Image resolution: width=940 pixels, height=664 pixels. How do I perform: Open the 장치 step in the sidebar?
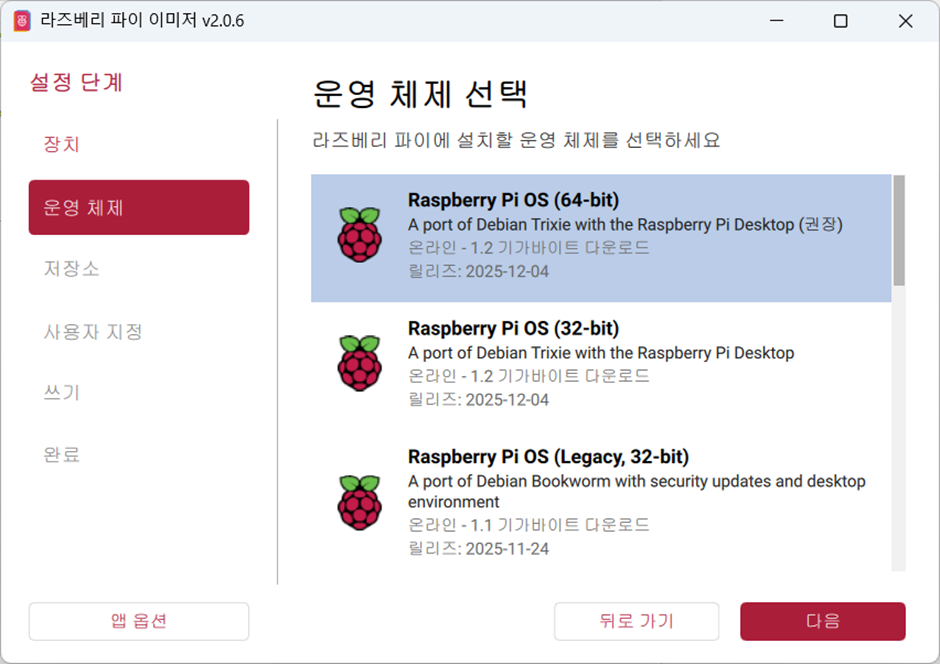point(61,144)
